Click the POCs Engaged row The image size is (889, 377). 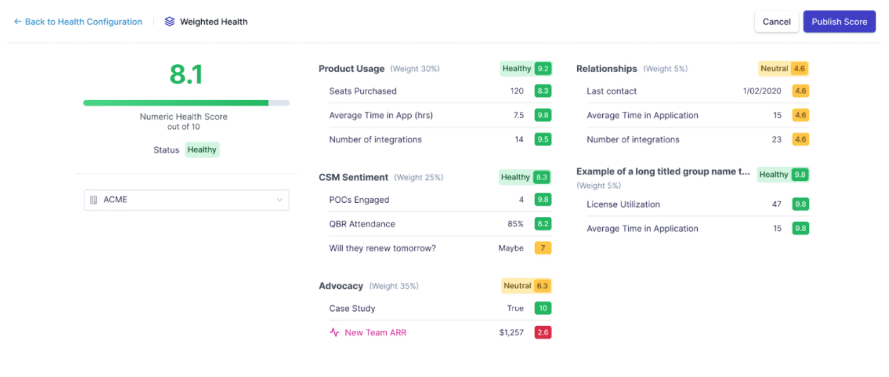pyautogui.click(x=440, y=200)
